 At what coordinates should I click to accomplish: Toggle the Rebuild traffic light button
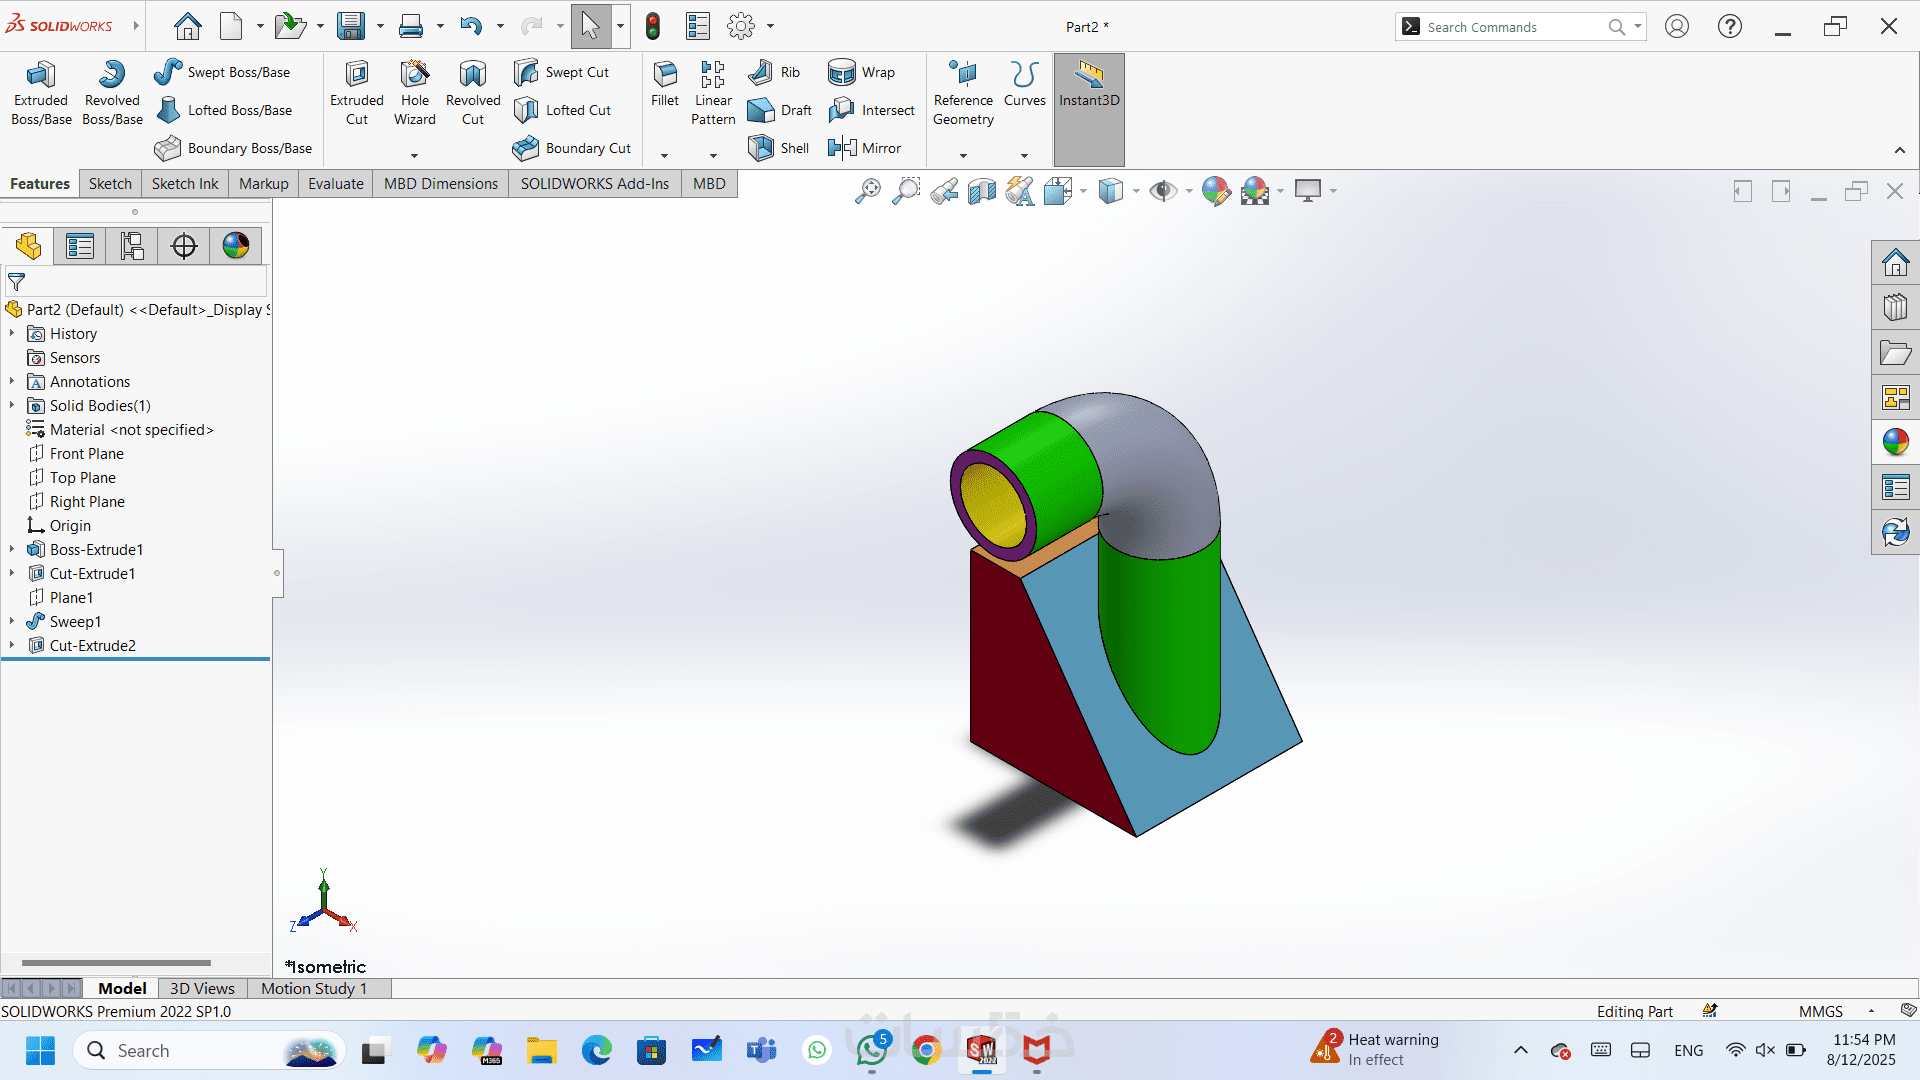coord(653,26)
